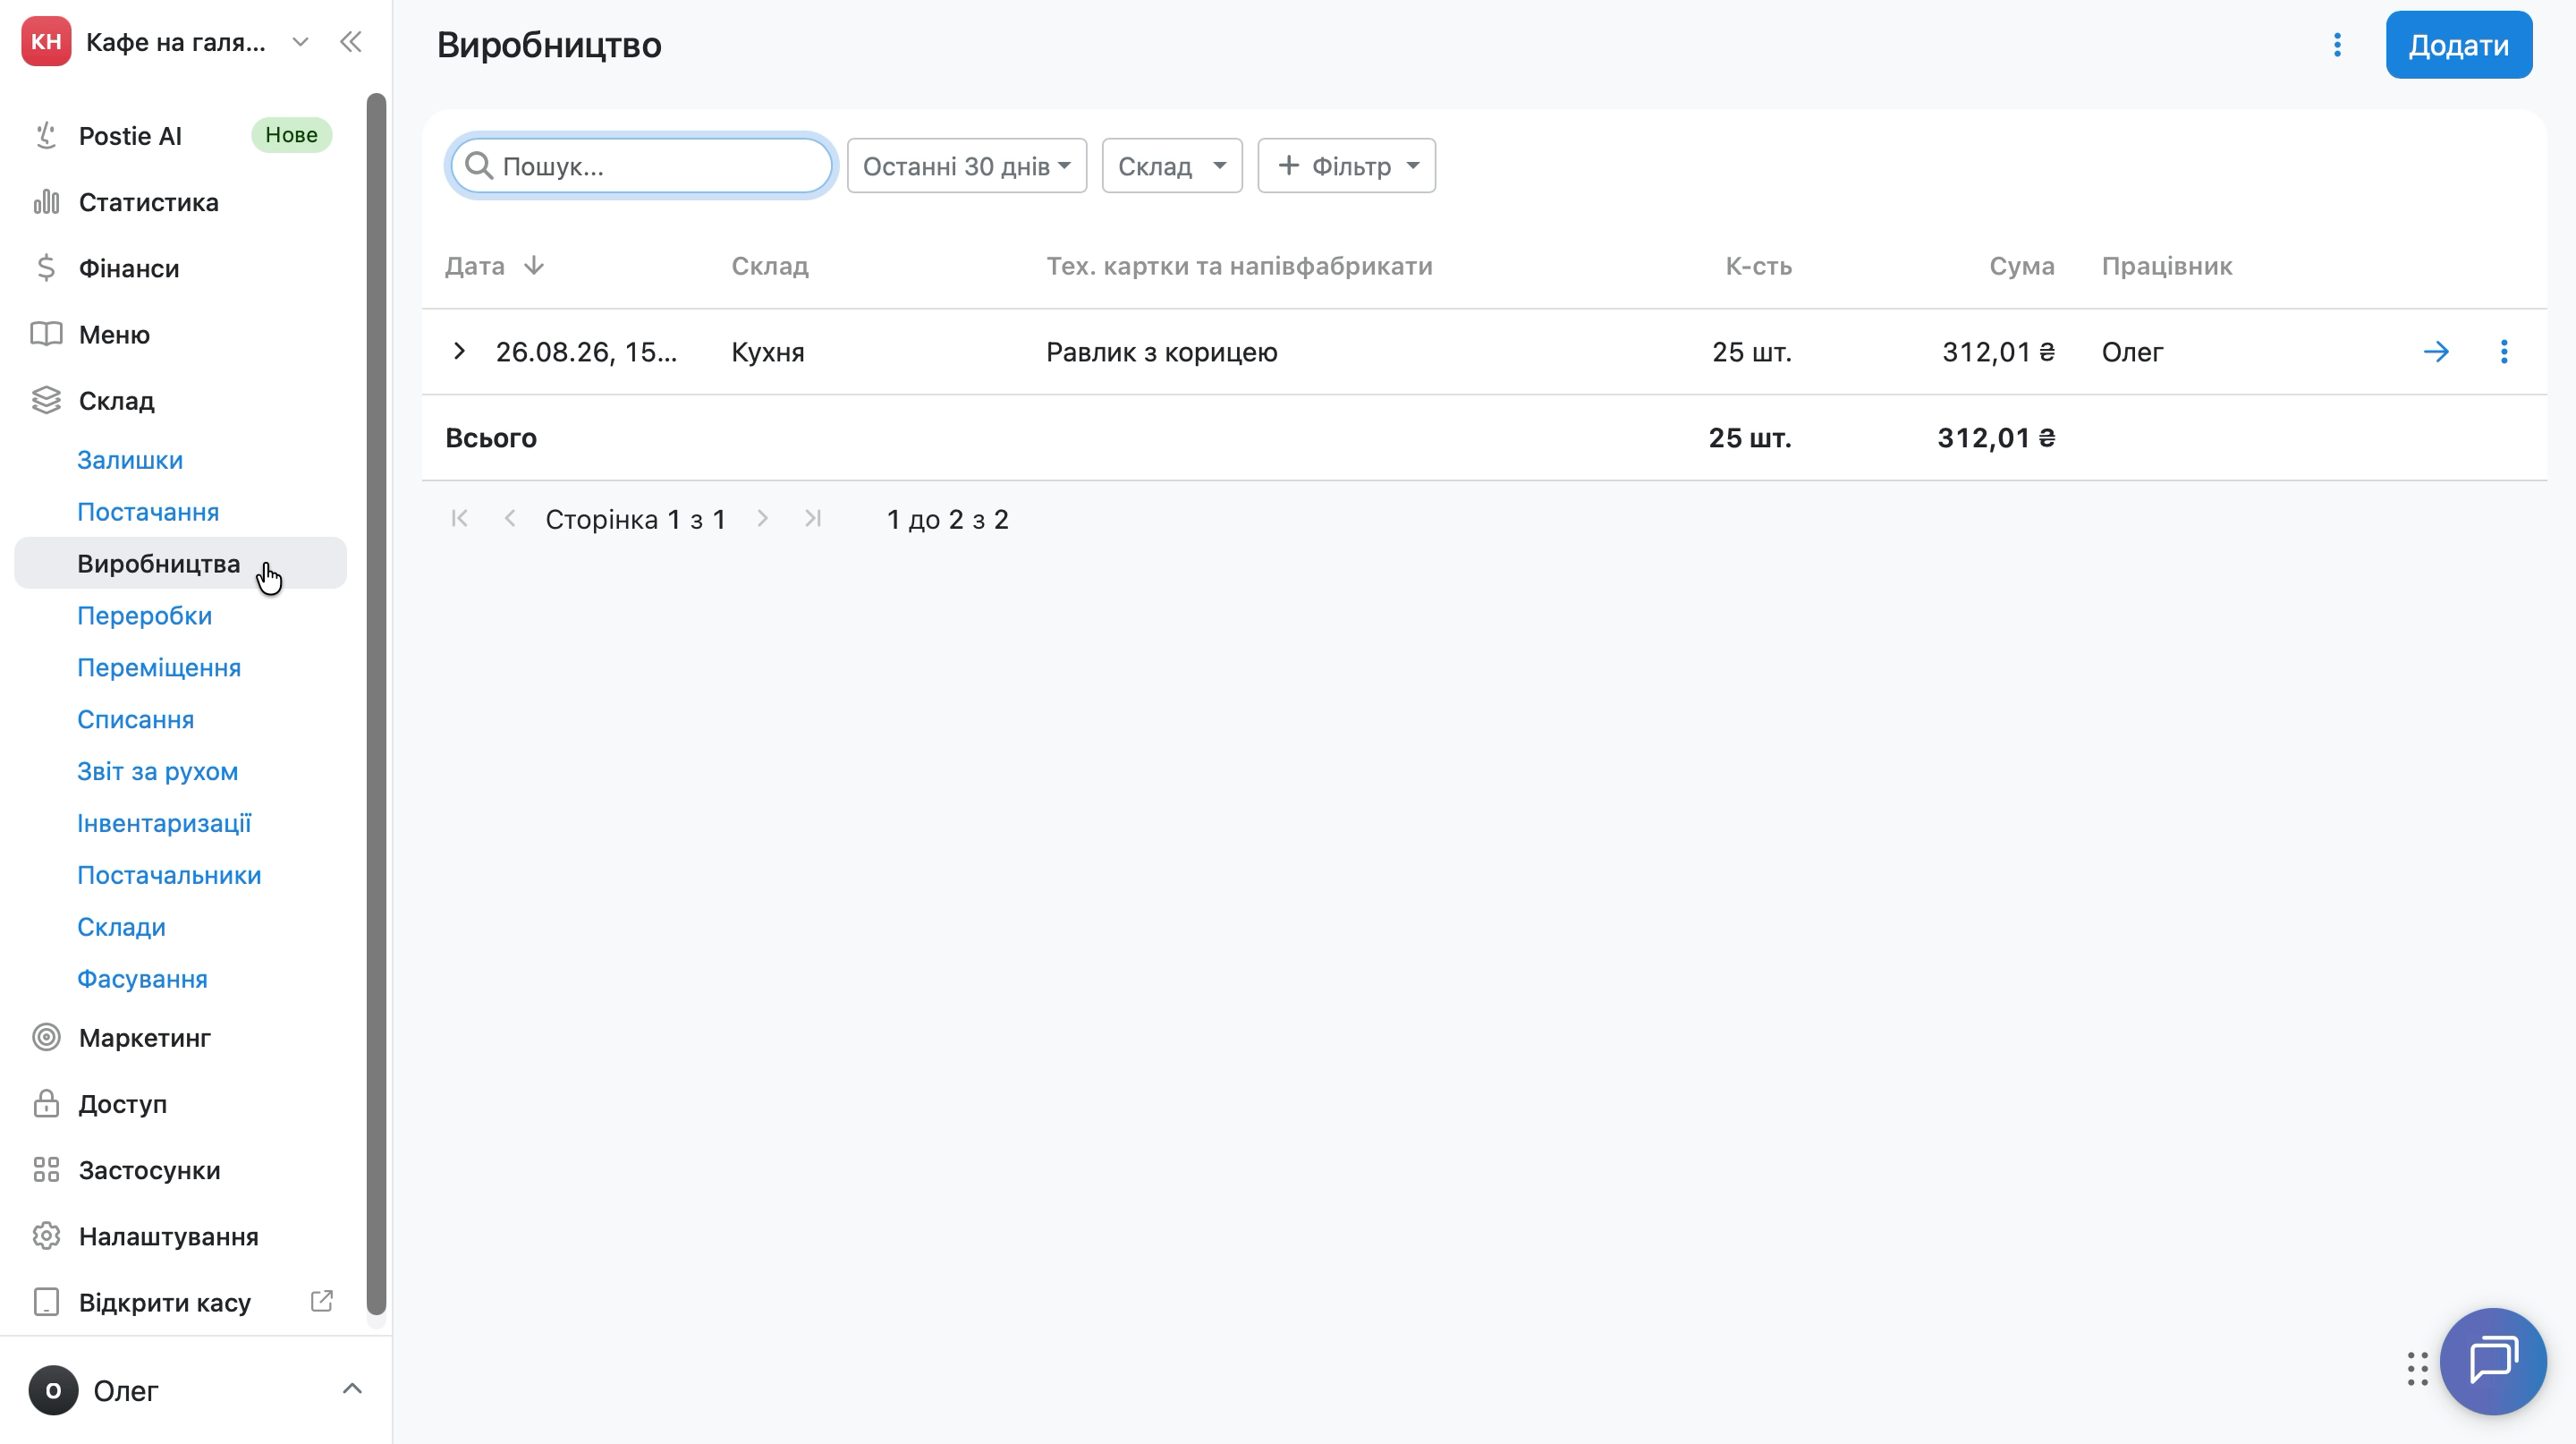Screen dimensions: 2576x1444
Task: Open the cafe account switcher dropdown
Action: point(300,42)
